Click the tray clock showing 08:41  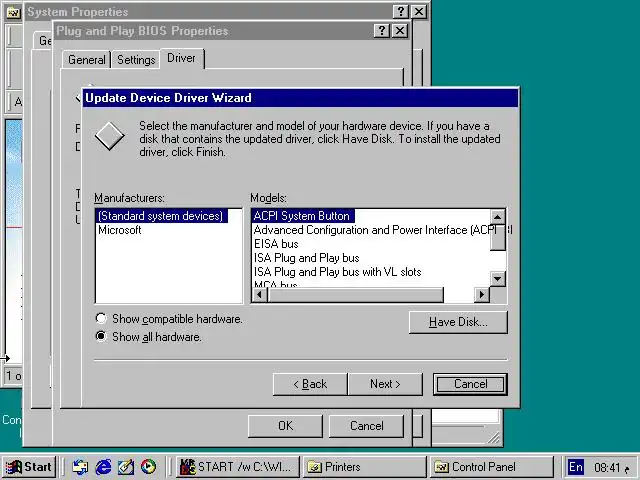tap(607, 467)
